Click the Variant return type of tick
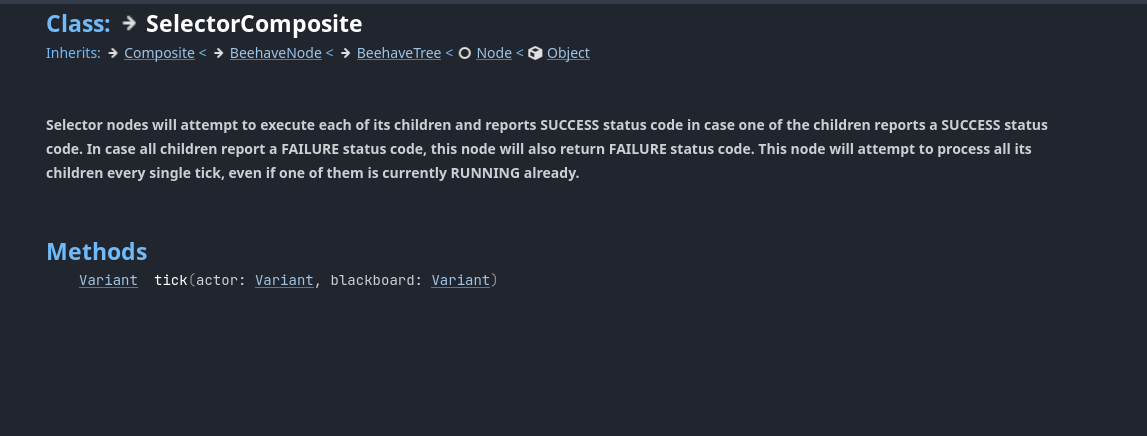Viewport: 1147px width, 436px height. coord(108,280)
